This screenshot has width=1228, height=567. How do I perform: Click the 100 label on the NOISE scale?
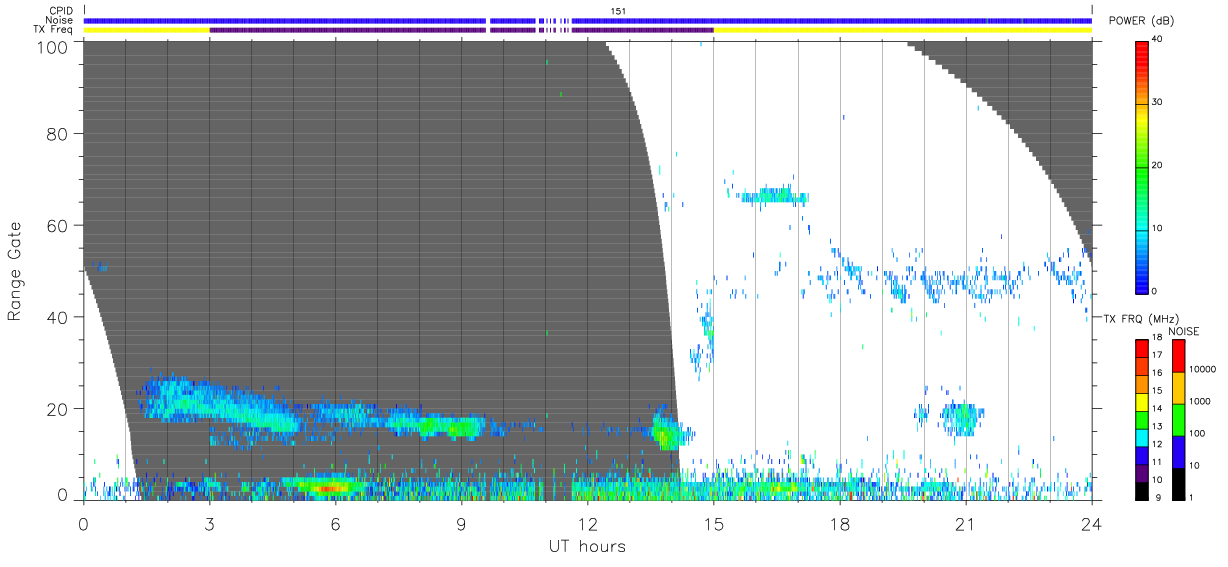1198,433
